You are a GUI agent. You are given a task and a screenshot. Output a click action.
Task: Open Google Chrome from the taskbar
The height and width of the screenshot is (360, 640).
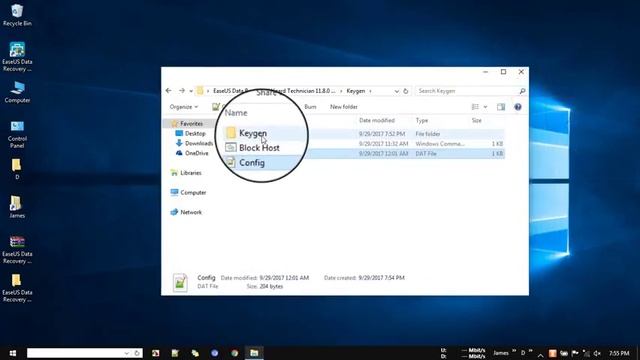click(234, 353)
